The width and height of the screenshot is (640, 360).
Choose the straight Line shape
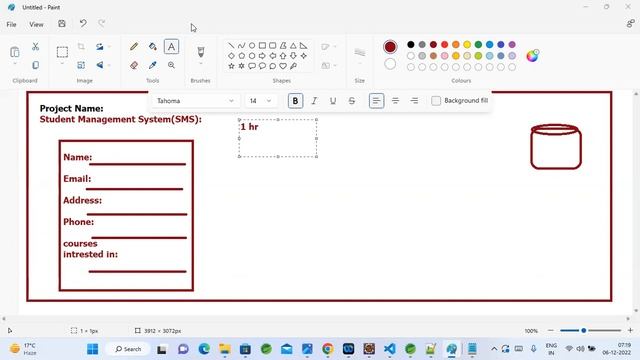tap(231, 45)
